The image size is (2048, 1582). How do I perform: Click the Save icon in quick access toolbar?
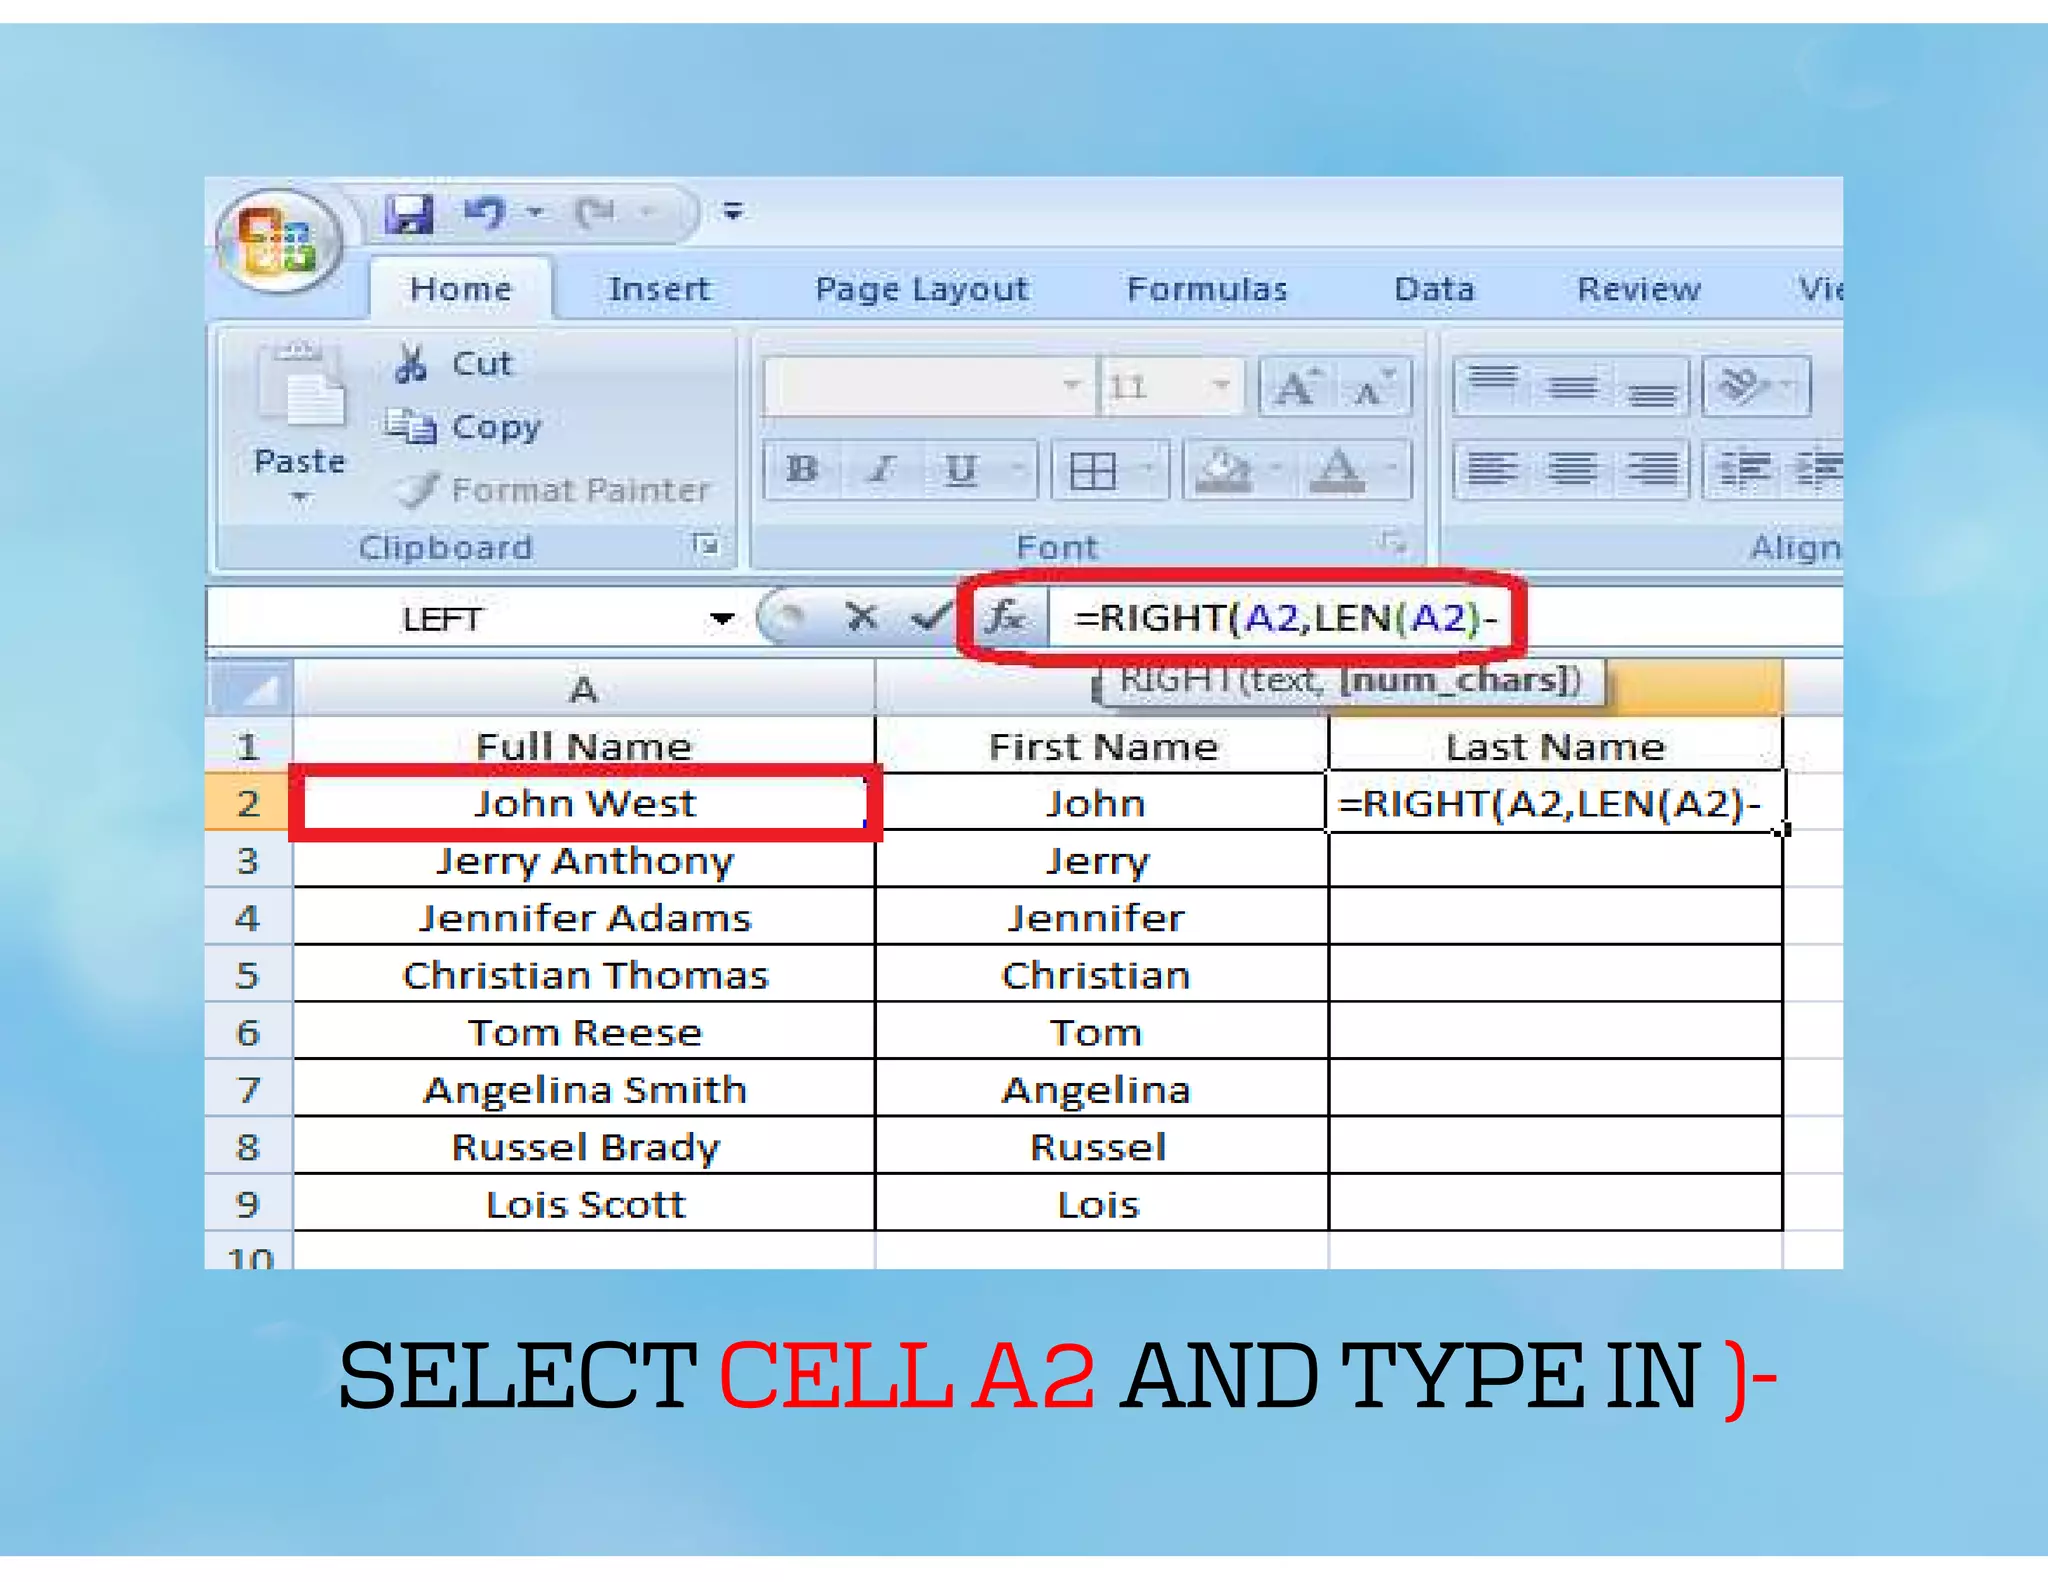[x=409, y=213]
